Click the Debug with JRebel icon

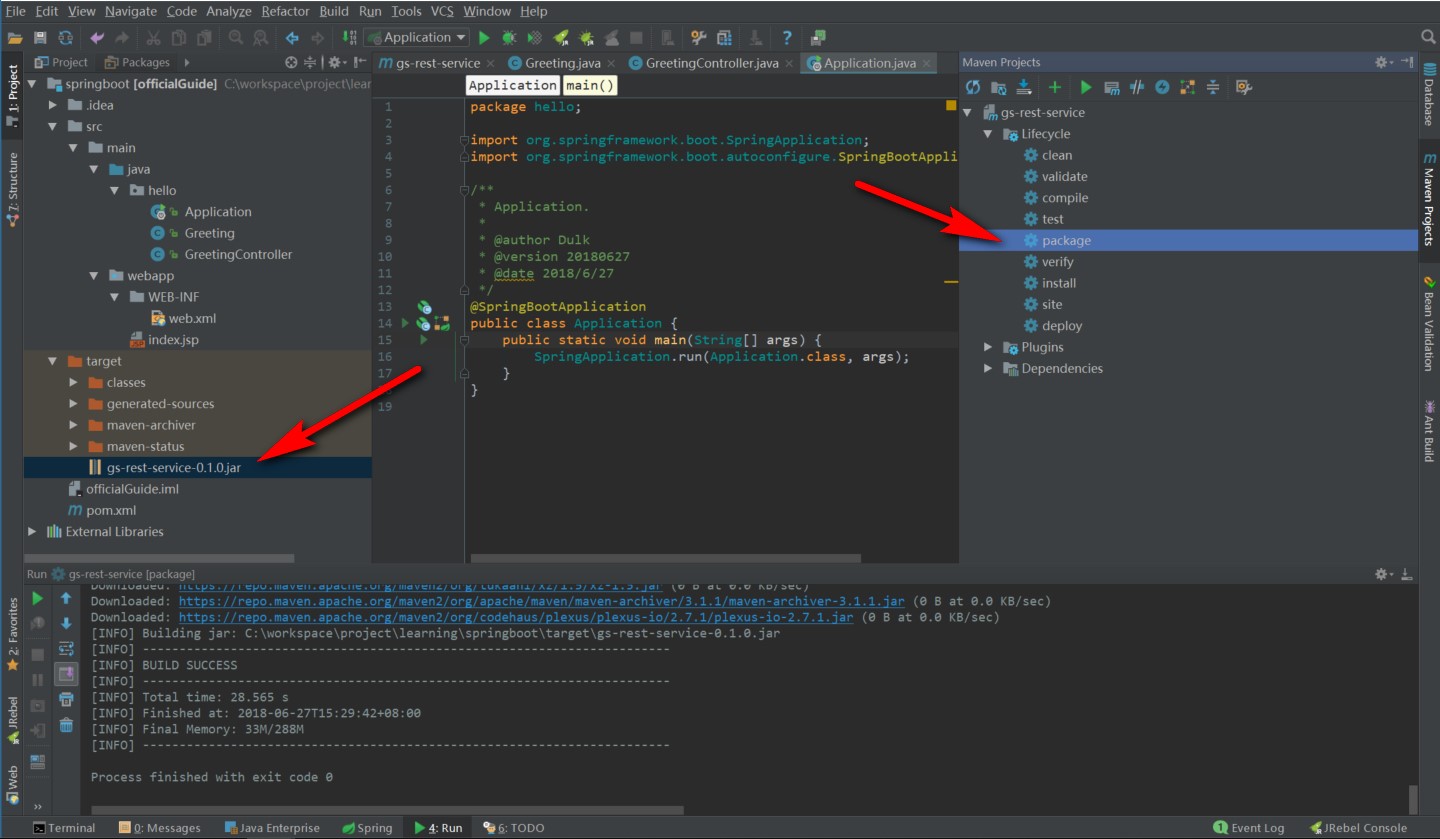586,38
